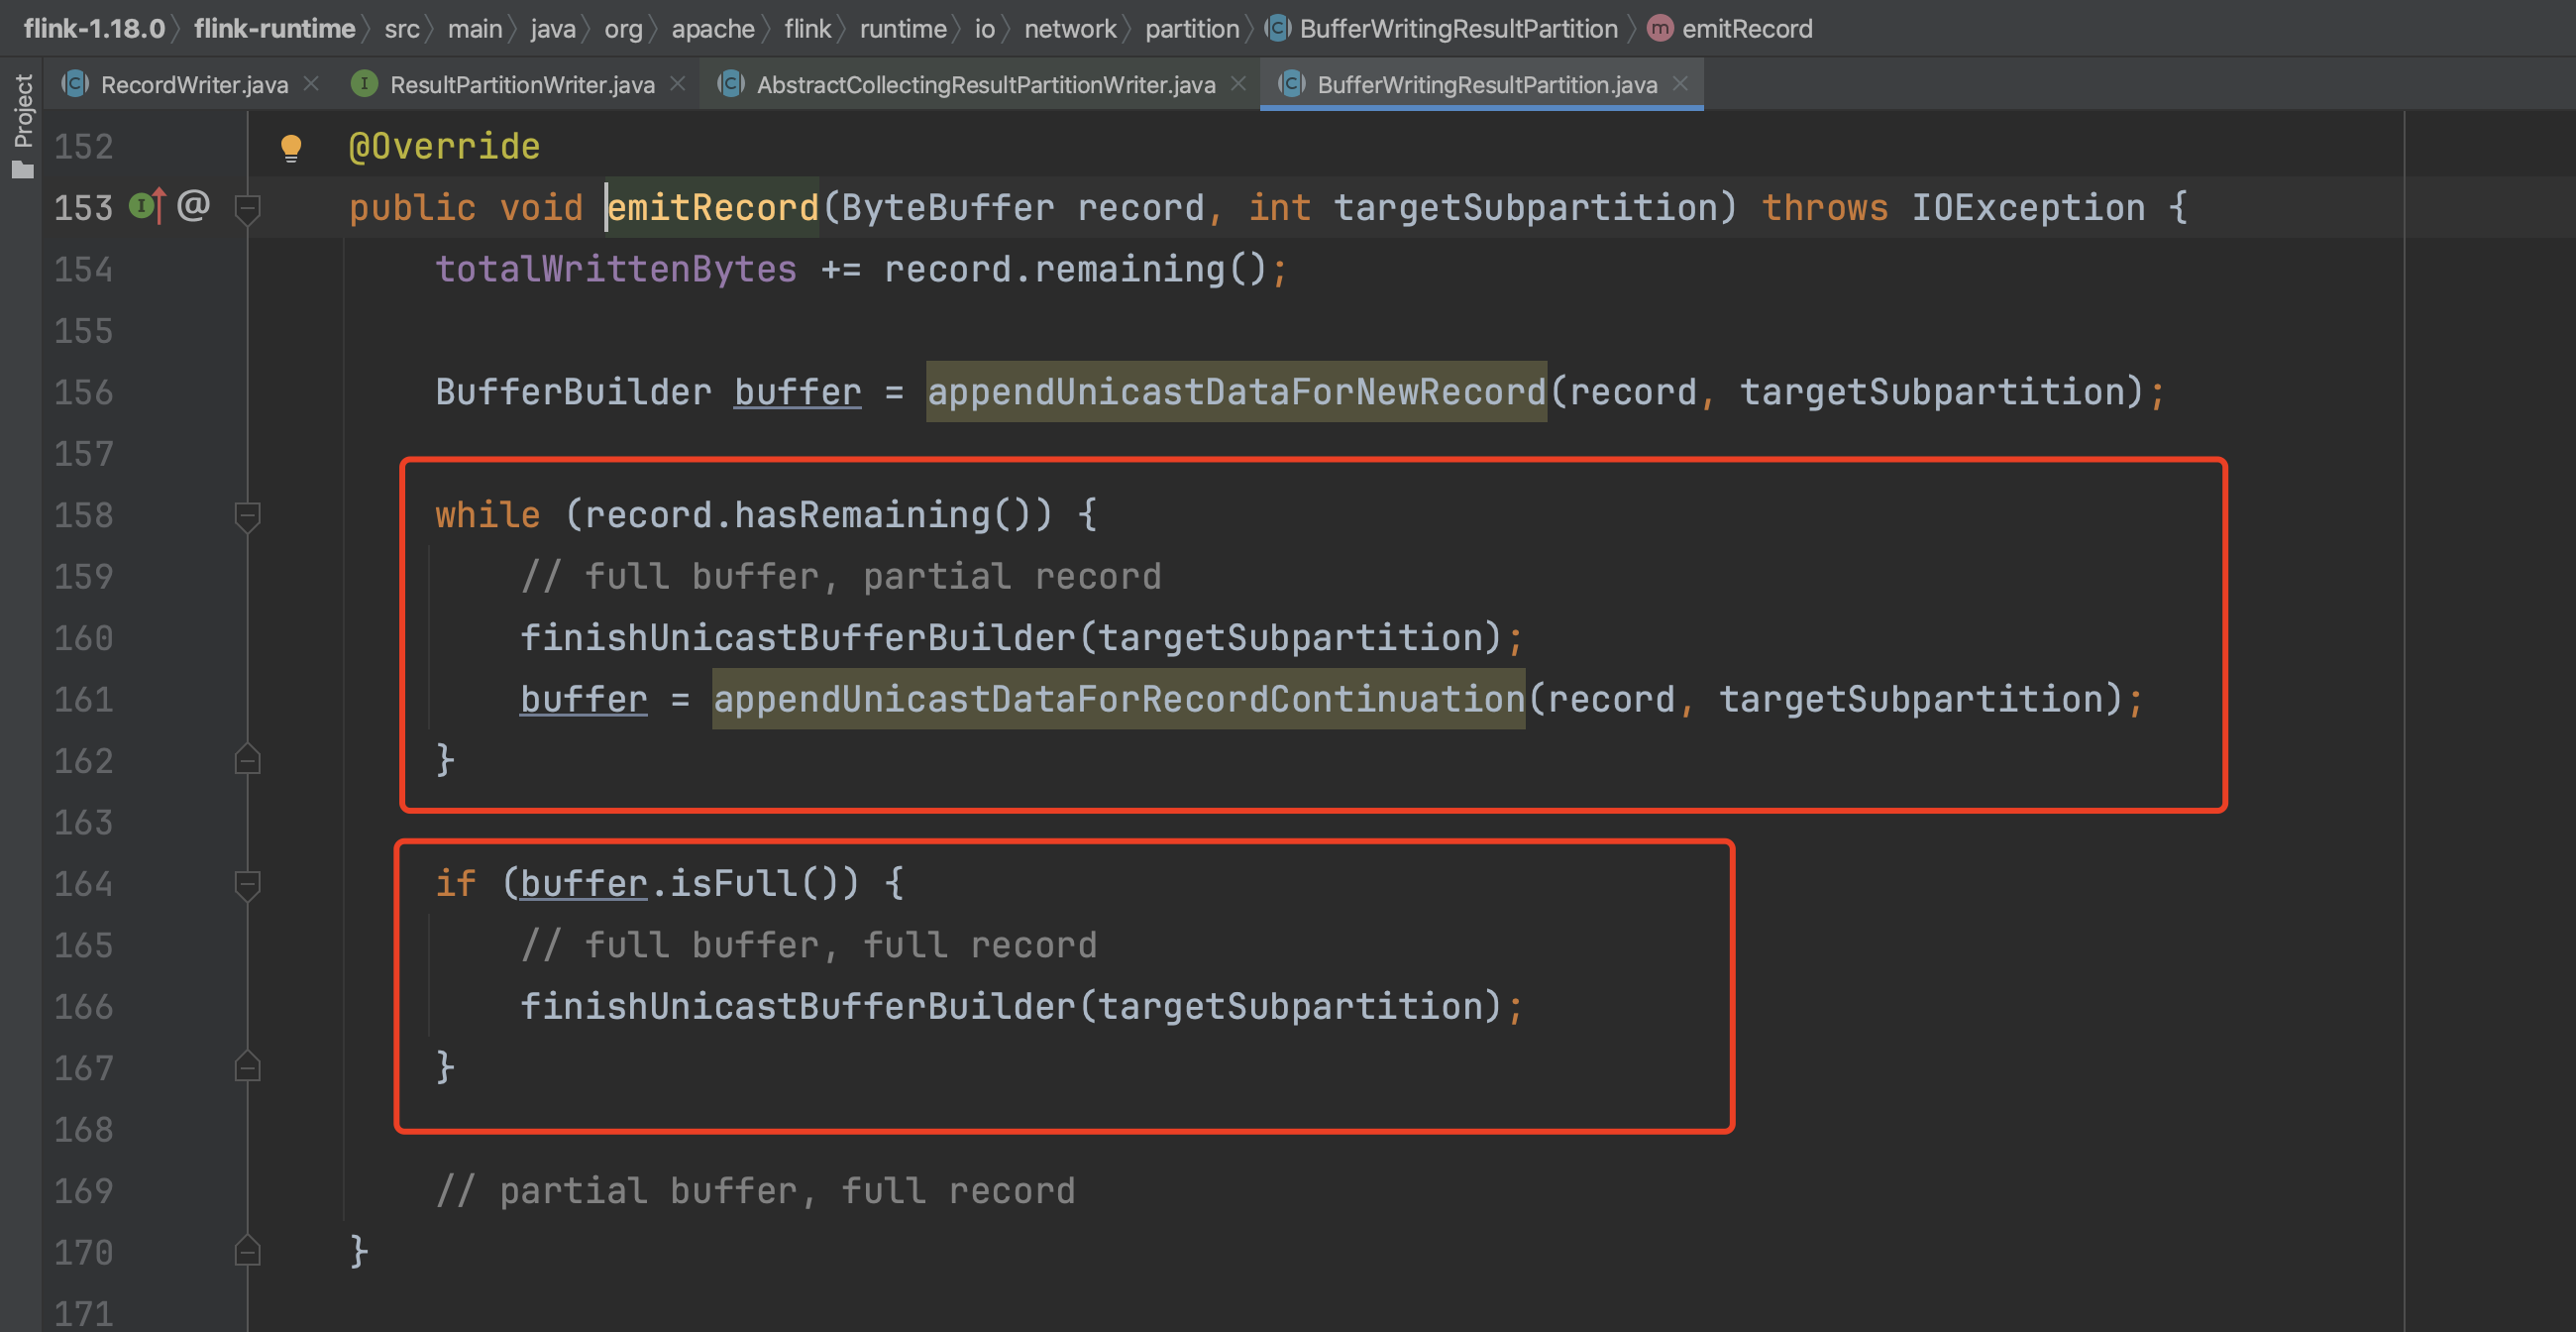The width and height of the screenshot is (2576, 1332).
Task: Click the emitRecord method icon in breadcrumb
Action: 1659,29
